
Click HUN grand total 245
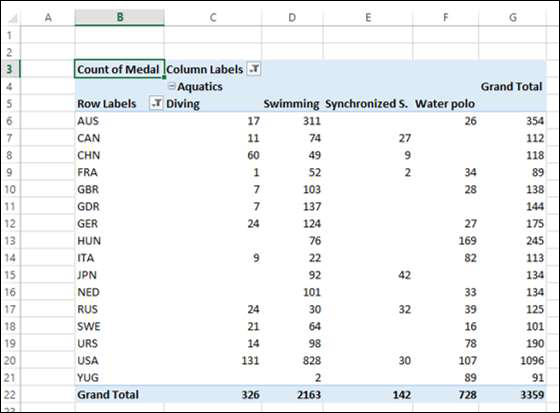535,241
